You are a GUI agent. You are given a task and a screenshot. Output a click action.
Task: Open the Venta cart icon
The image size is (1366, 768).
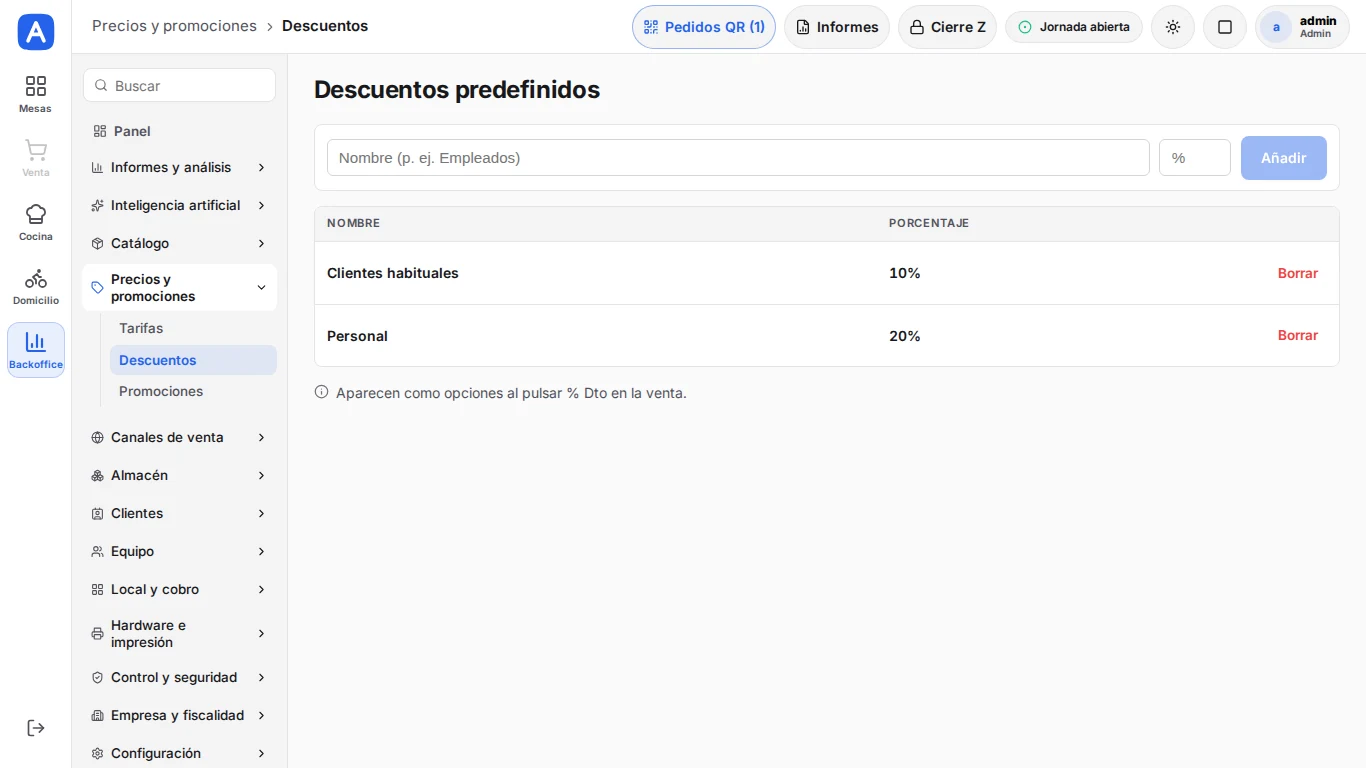(x=36, y=158)
